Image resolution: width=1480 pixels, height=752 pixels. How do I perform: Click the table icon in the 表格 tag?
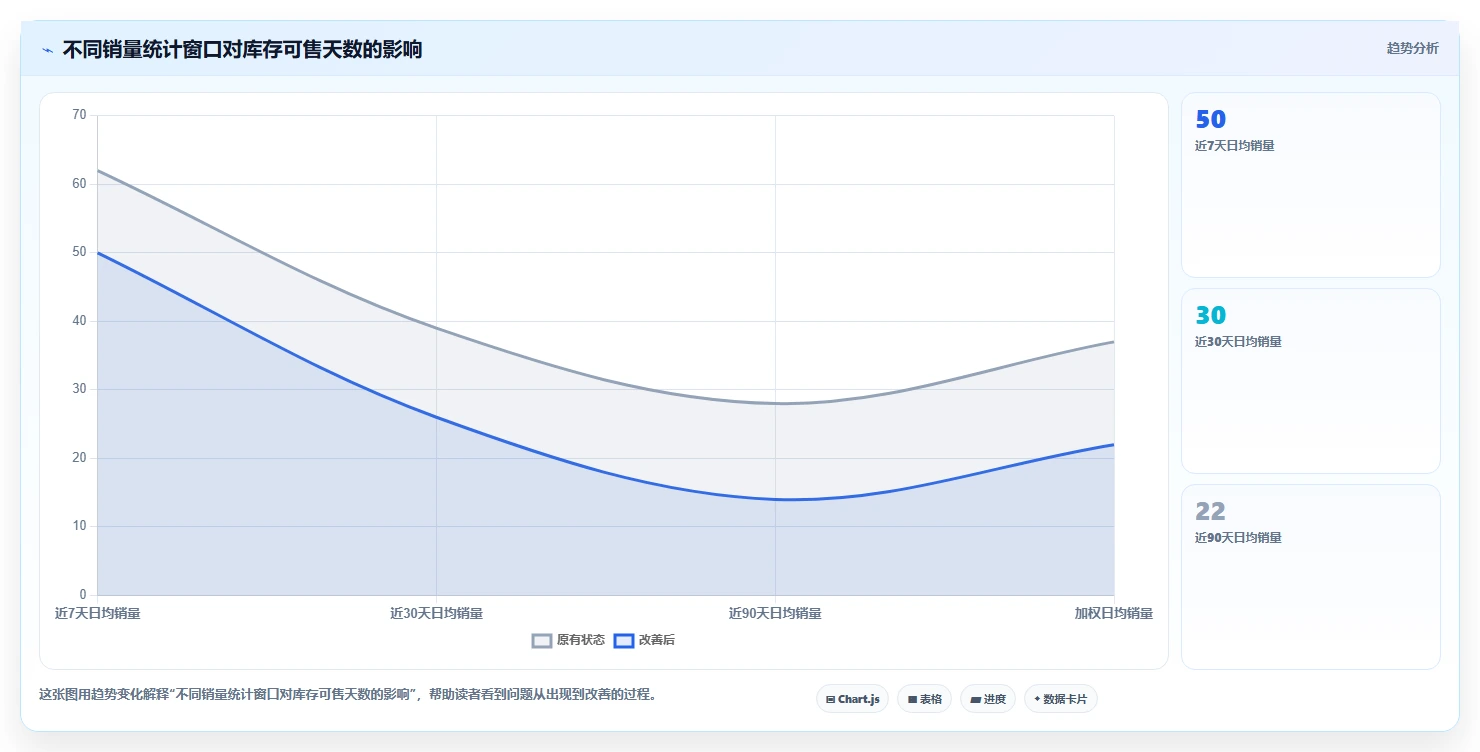912,700
